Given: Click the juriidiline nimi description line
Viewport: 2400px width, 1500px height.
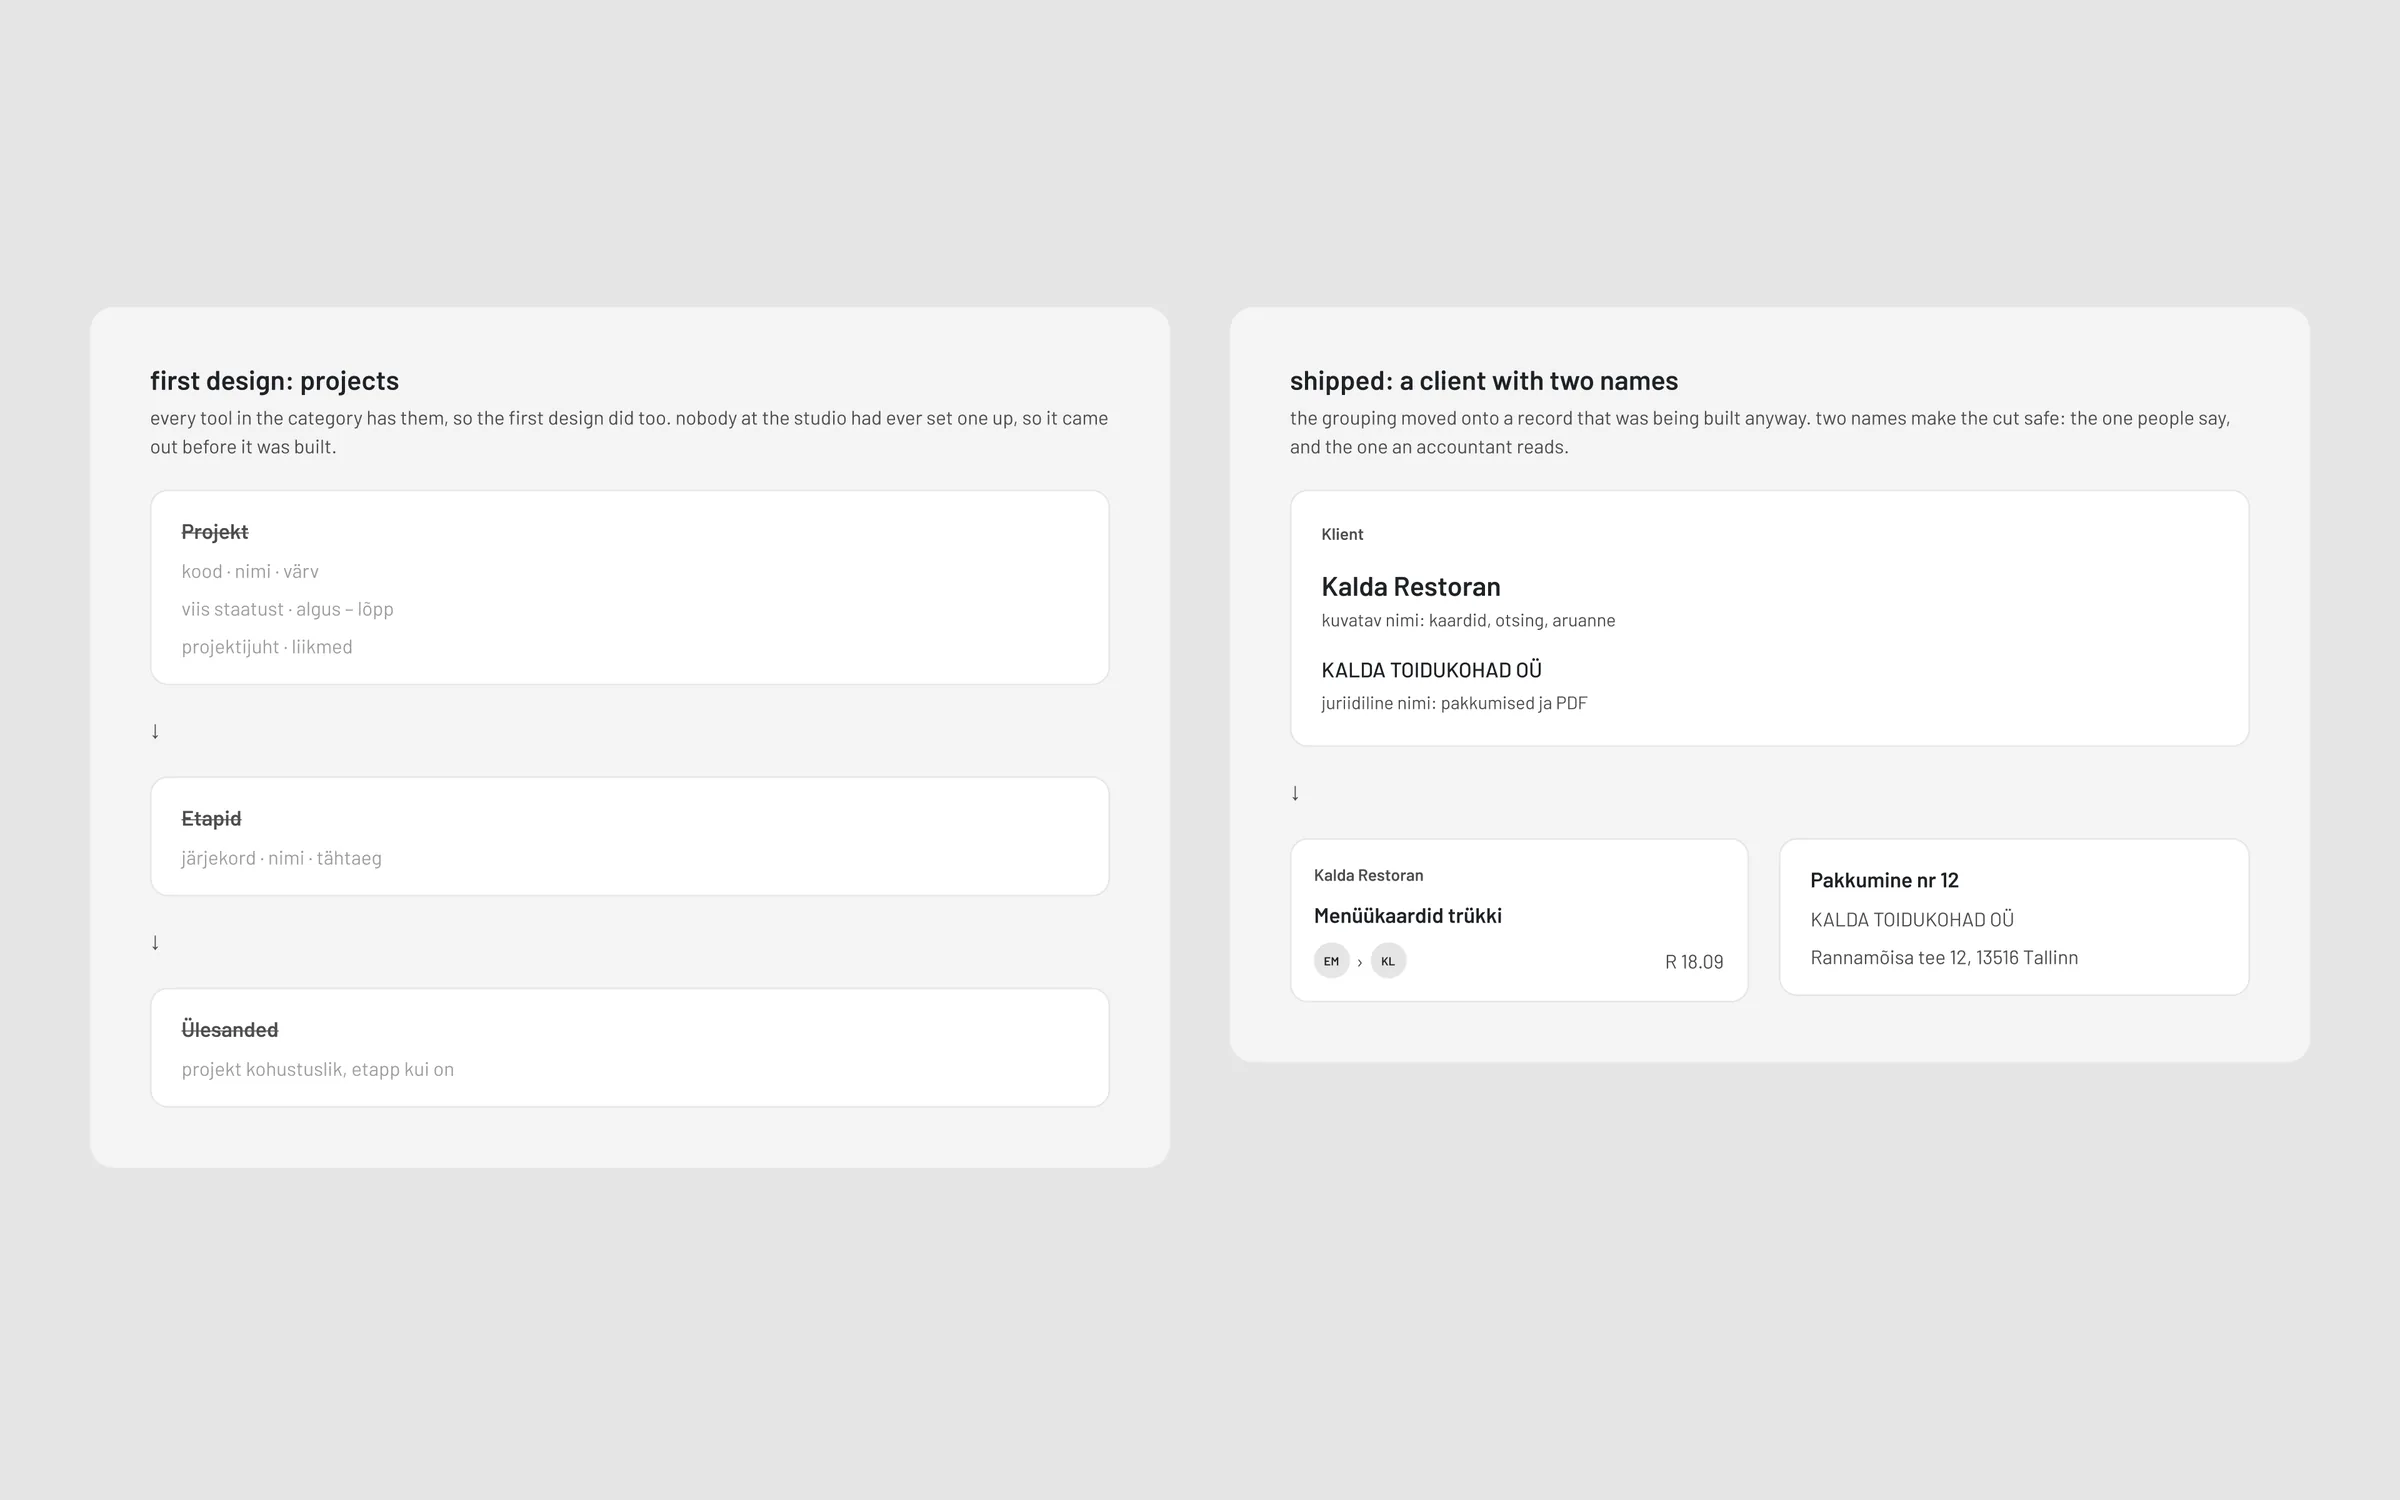Looking at the screenshot, I should pos(1454,703).
